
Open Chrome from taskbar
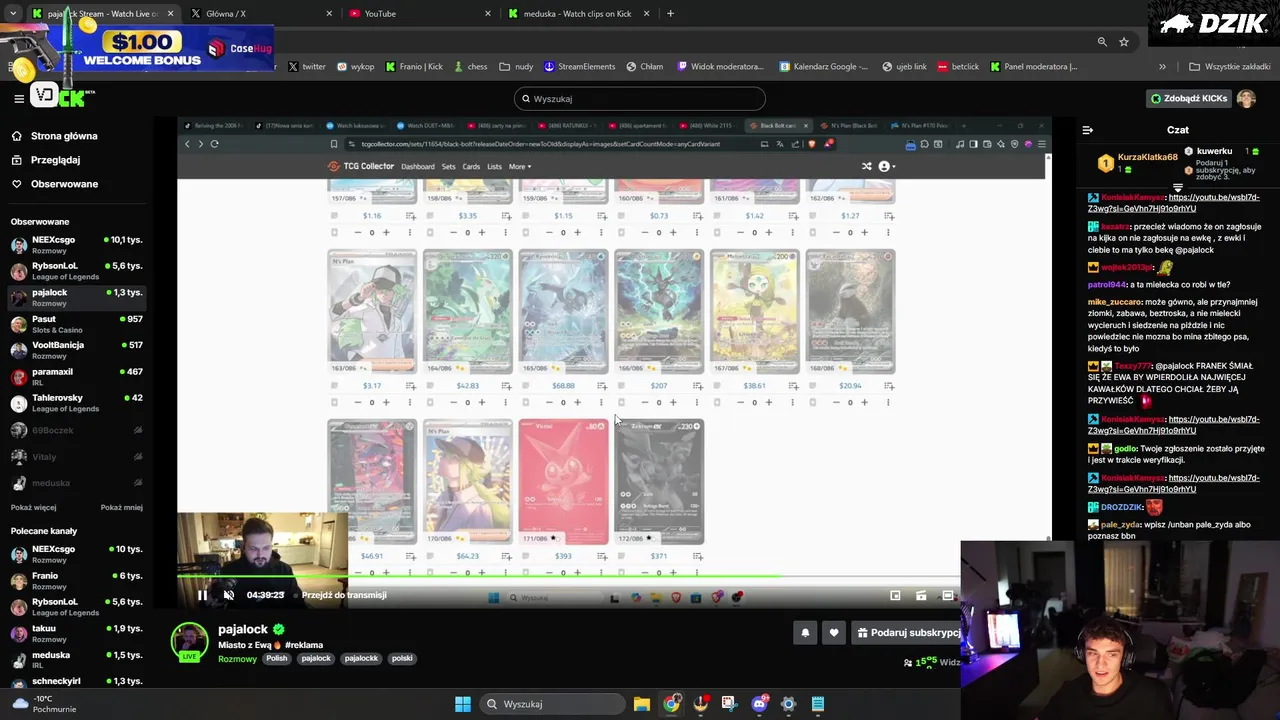click(x=671, y=704)
